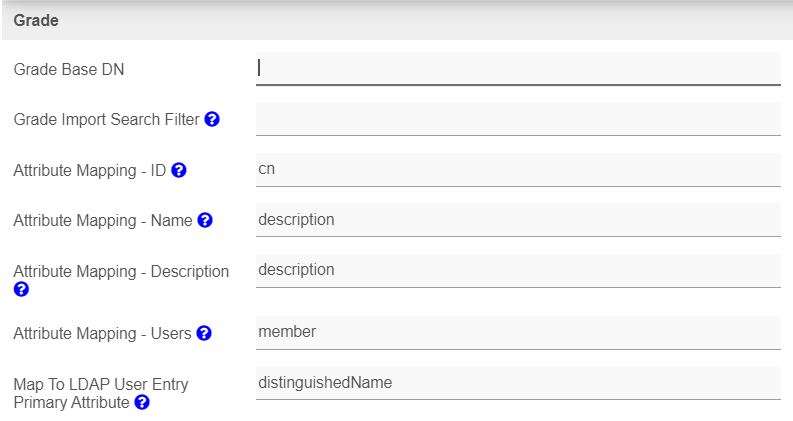This screenshot has height=421, width=793.
Task: Click help icon for LDAP User Entry Primary Attribute
Action: click(x=142, y=402)
